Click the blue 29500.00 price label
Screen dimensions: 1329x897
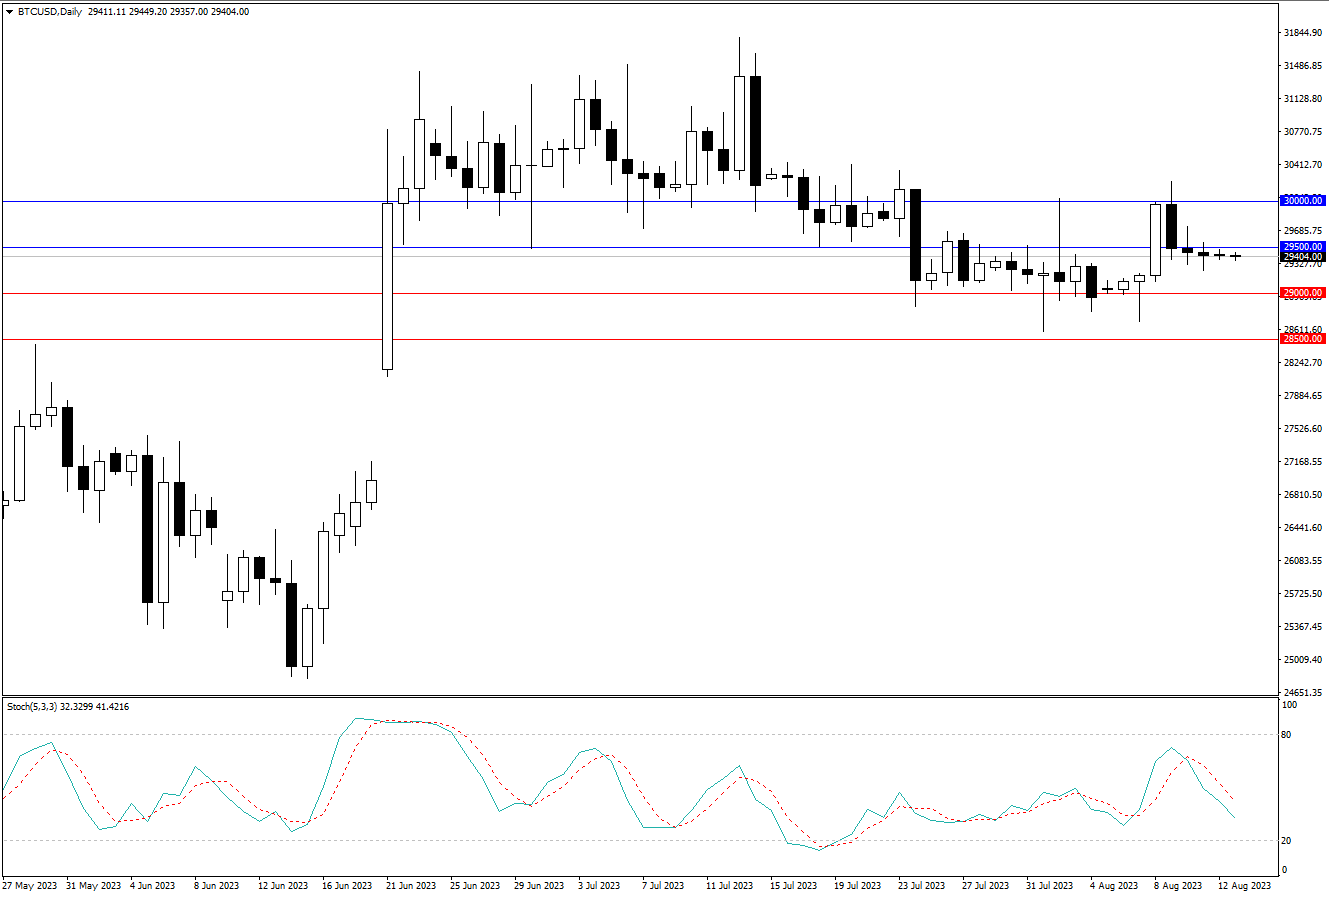1302,247
